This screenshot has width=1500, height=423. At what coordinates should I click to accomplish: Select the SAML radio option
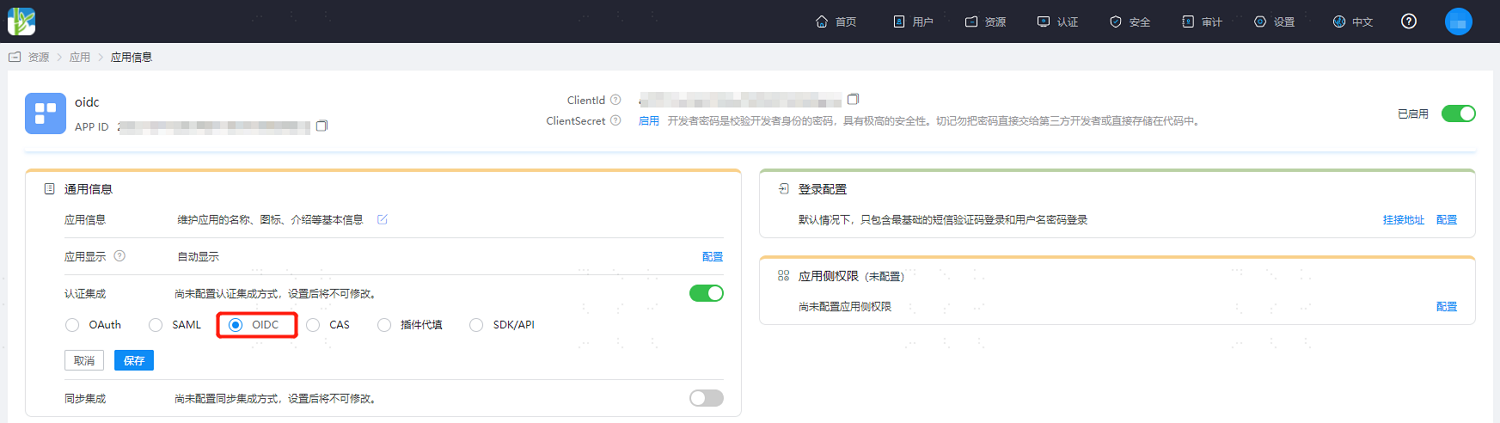coord(174,325)
